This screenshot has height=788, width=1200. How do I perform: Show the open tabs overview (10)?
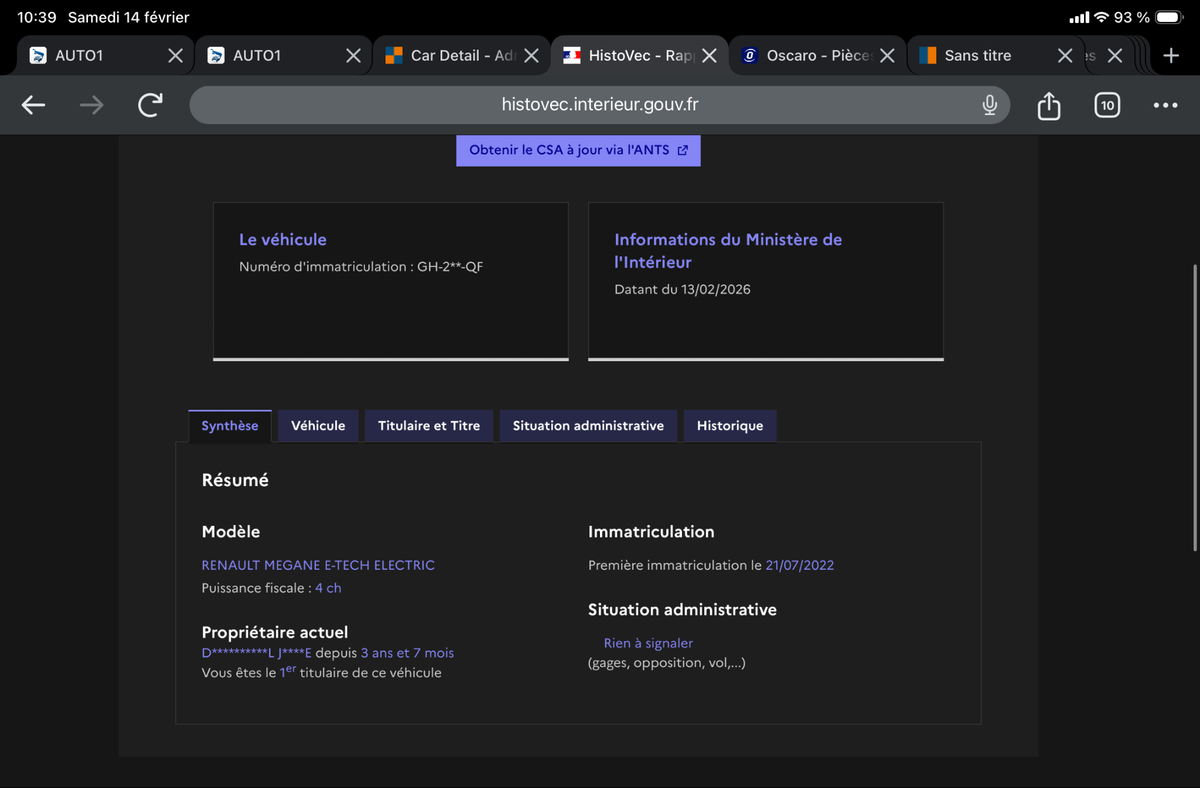click(1106, 105)
